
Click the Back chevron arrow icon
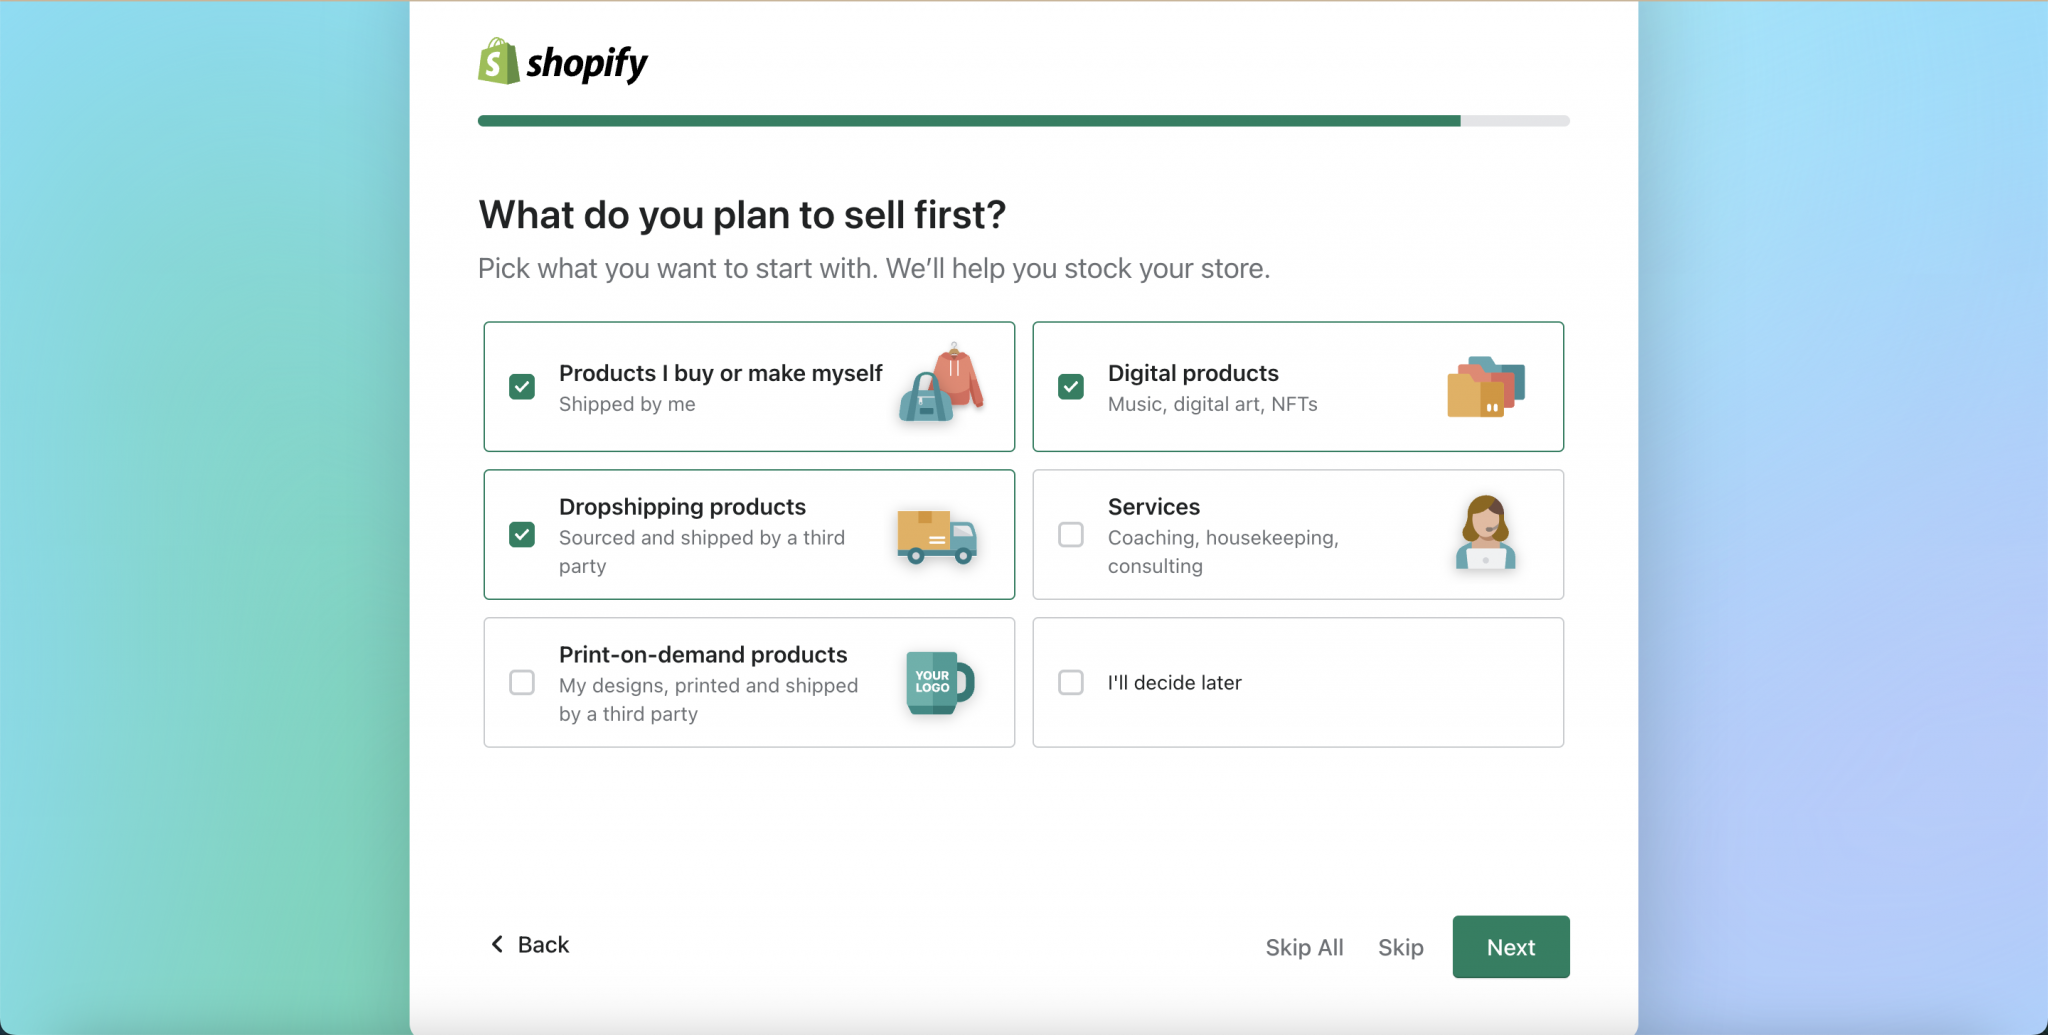click(497, 944)
